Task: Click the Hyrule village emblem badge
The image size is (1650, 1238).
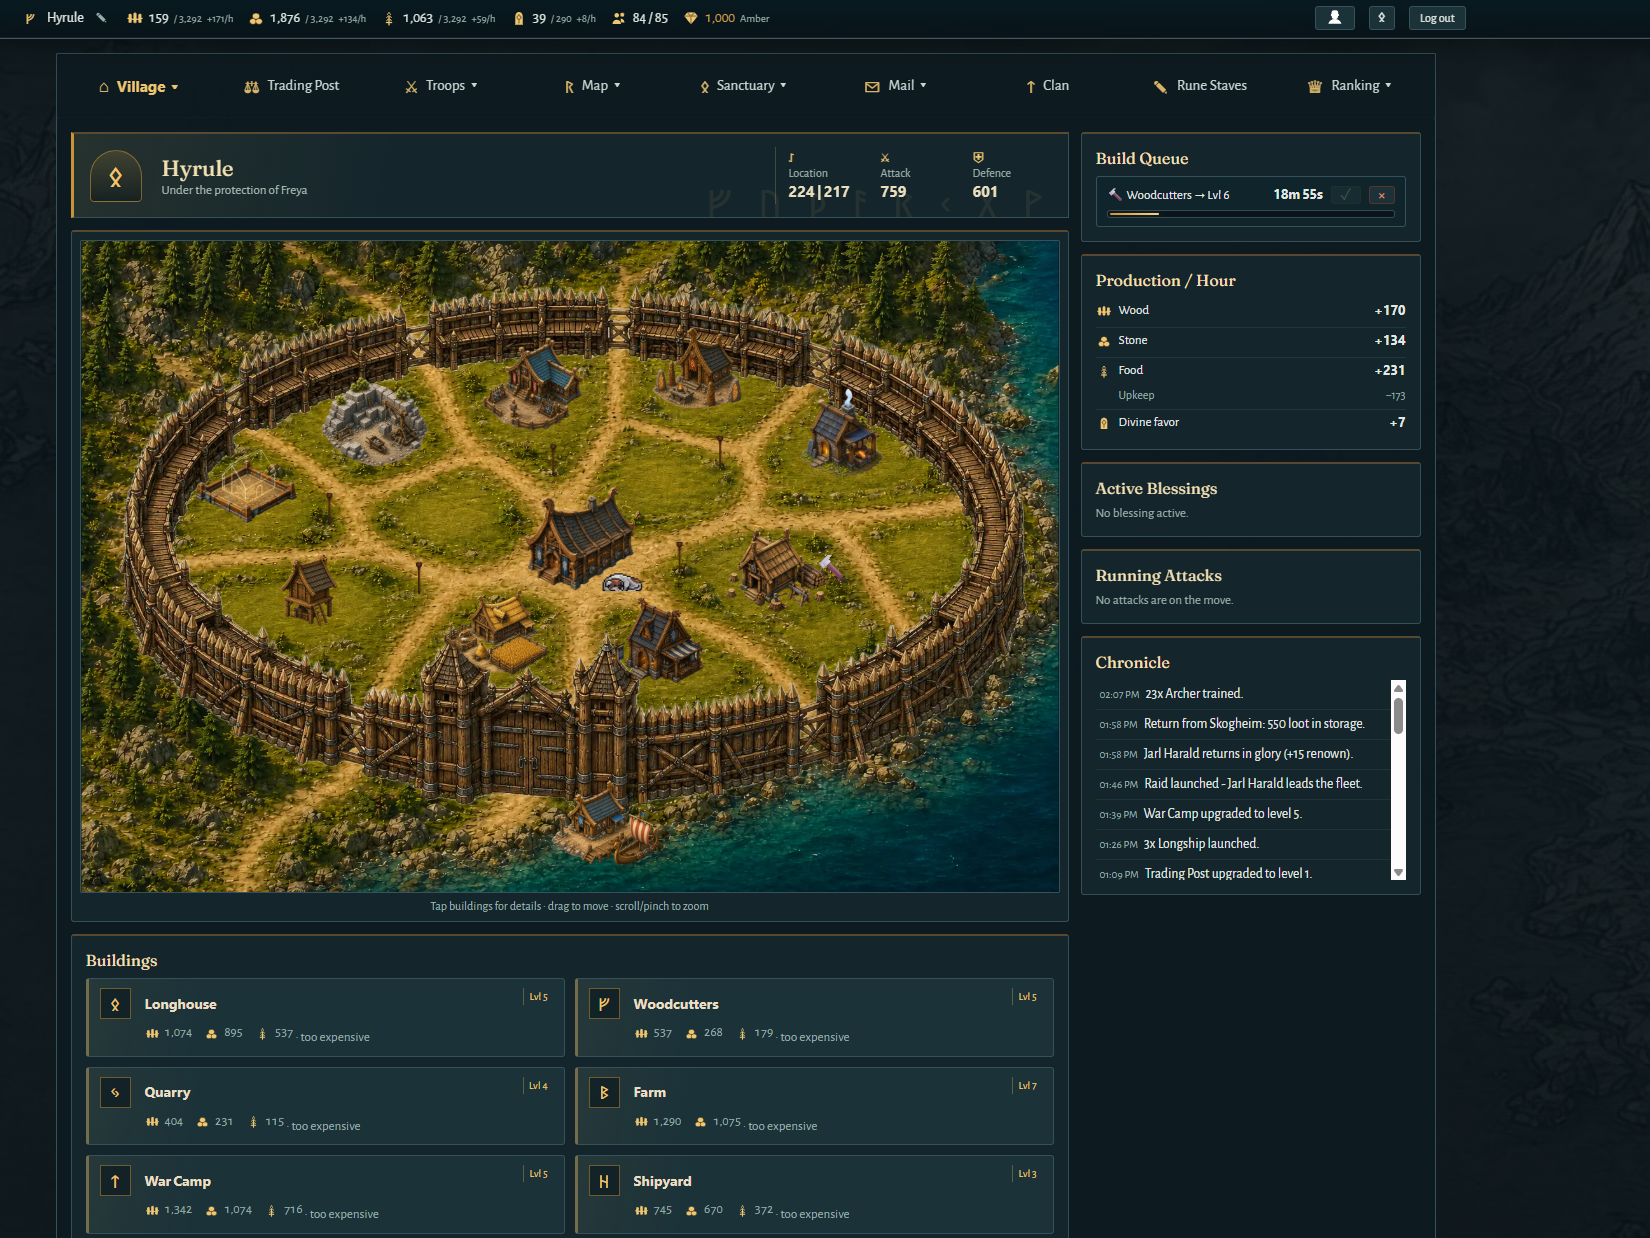Action: tap(116, 176)
